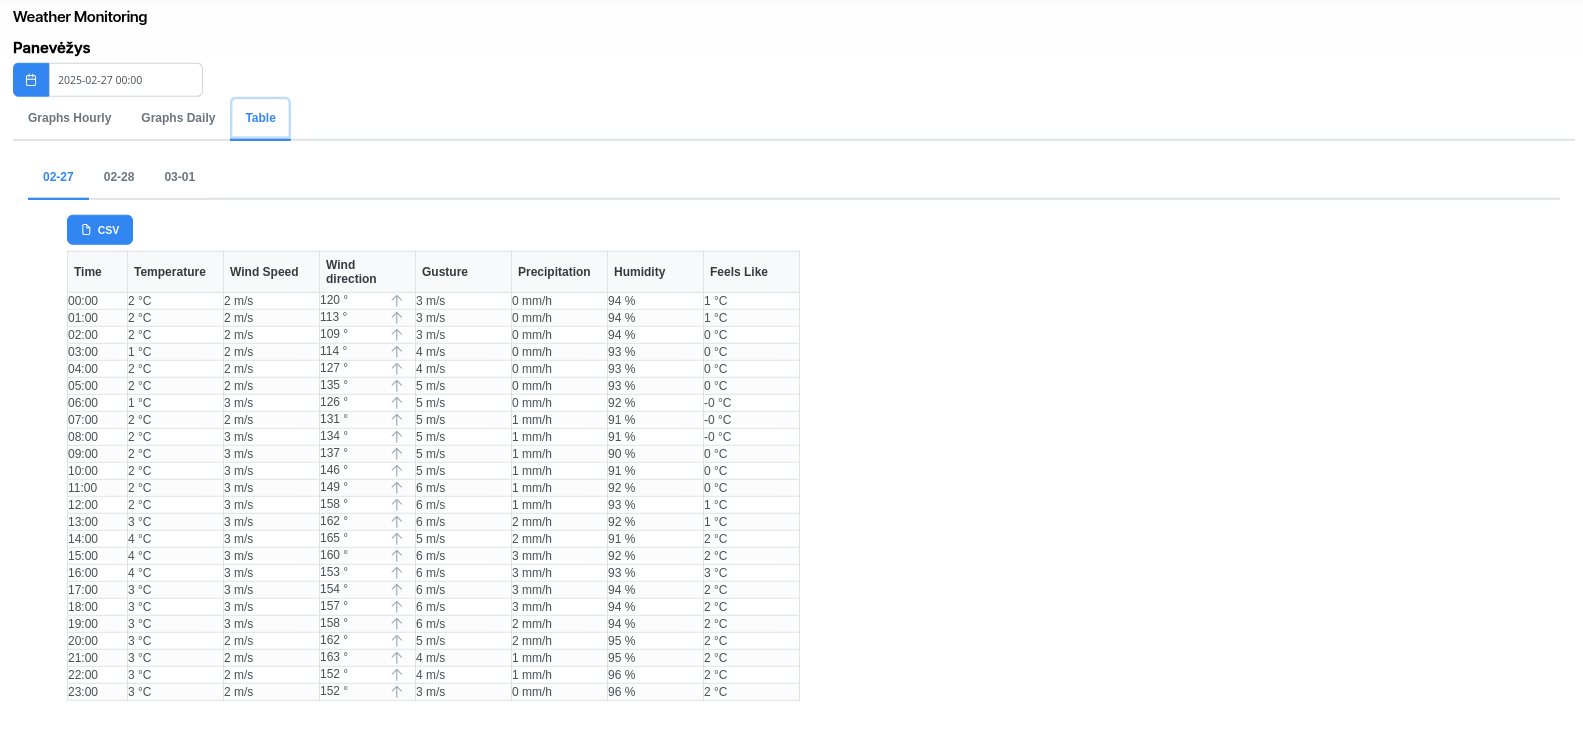Click the Humidity column header
The image size is (1583, 735).
tap(639, 272)
